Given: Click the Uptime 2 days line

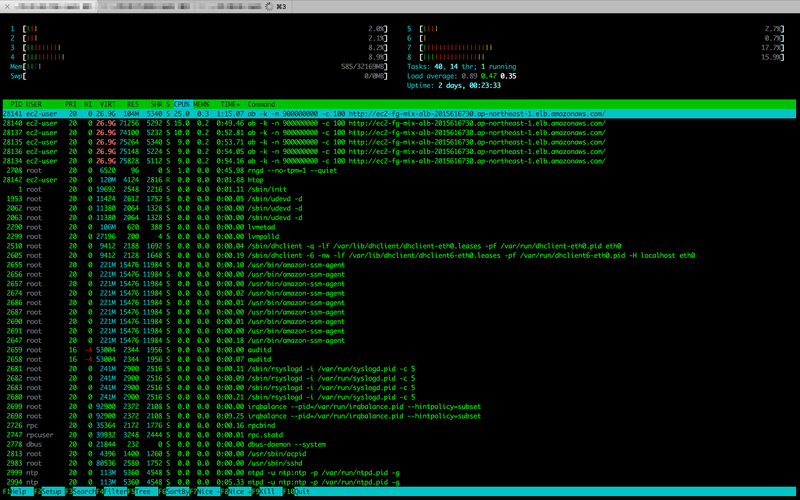Looking at the screenshot, I should [454, 86].
